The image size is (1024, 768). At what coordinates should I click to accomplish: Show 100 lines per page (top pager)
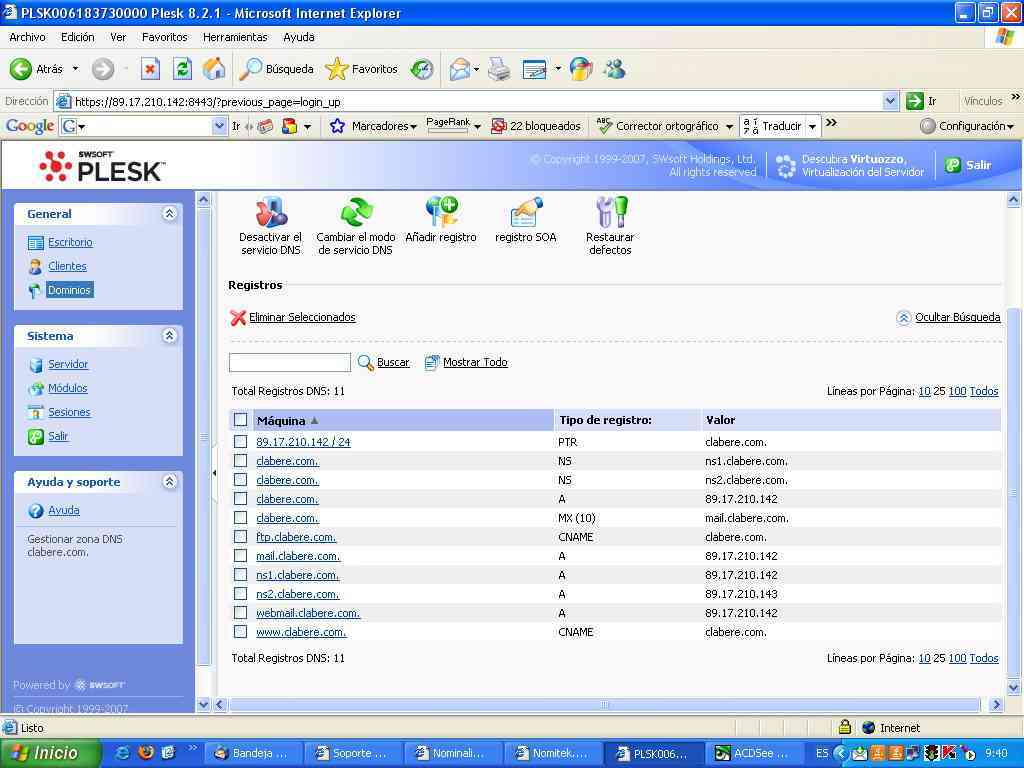[x=957, y=391]
